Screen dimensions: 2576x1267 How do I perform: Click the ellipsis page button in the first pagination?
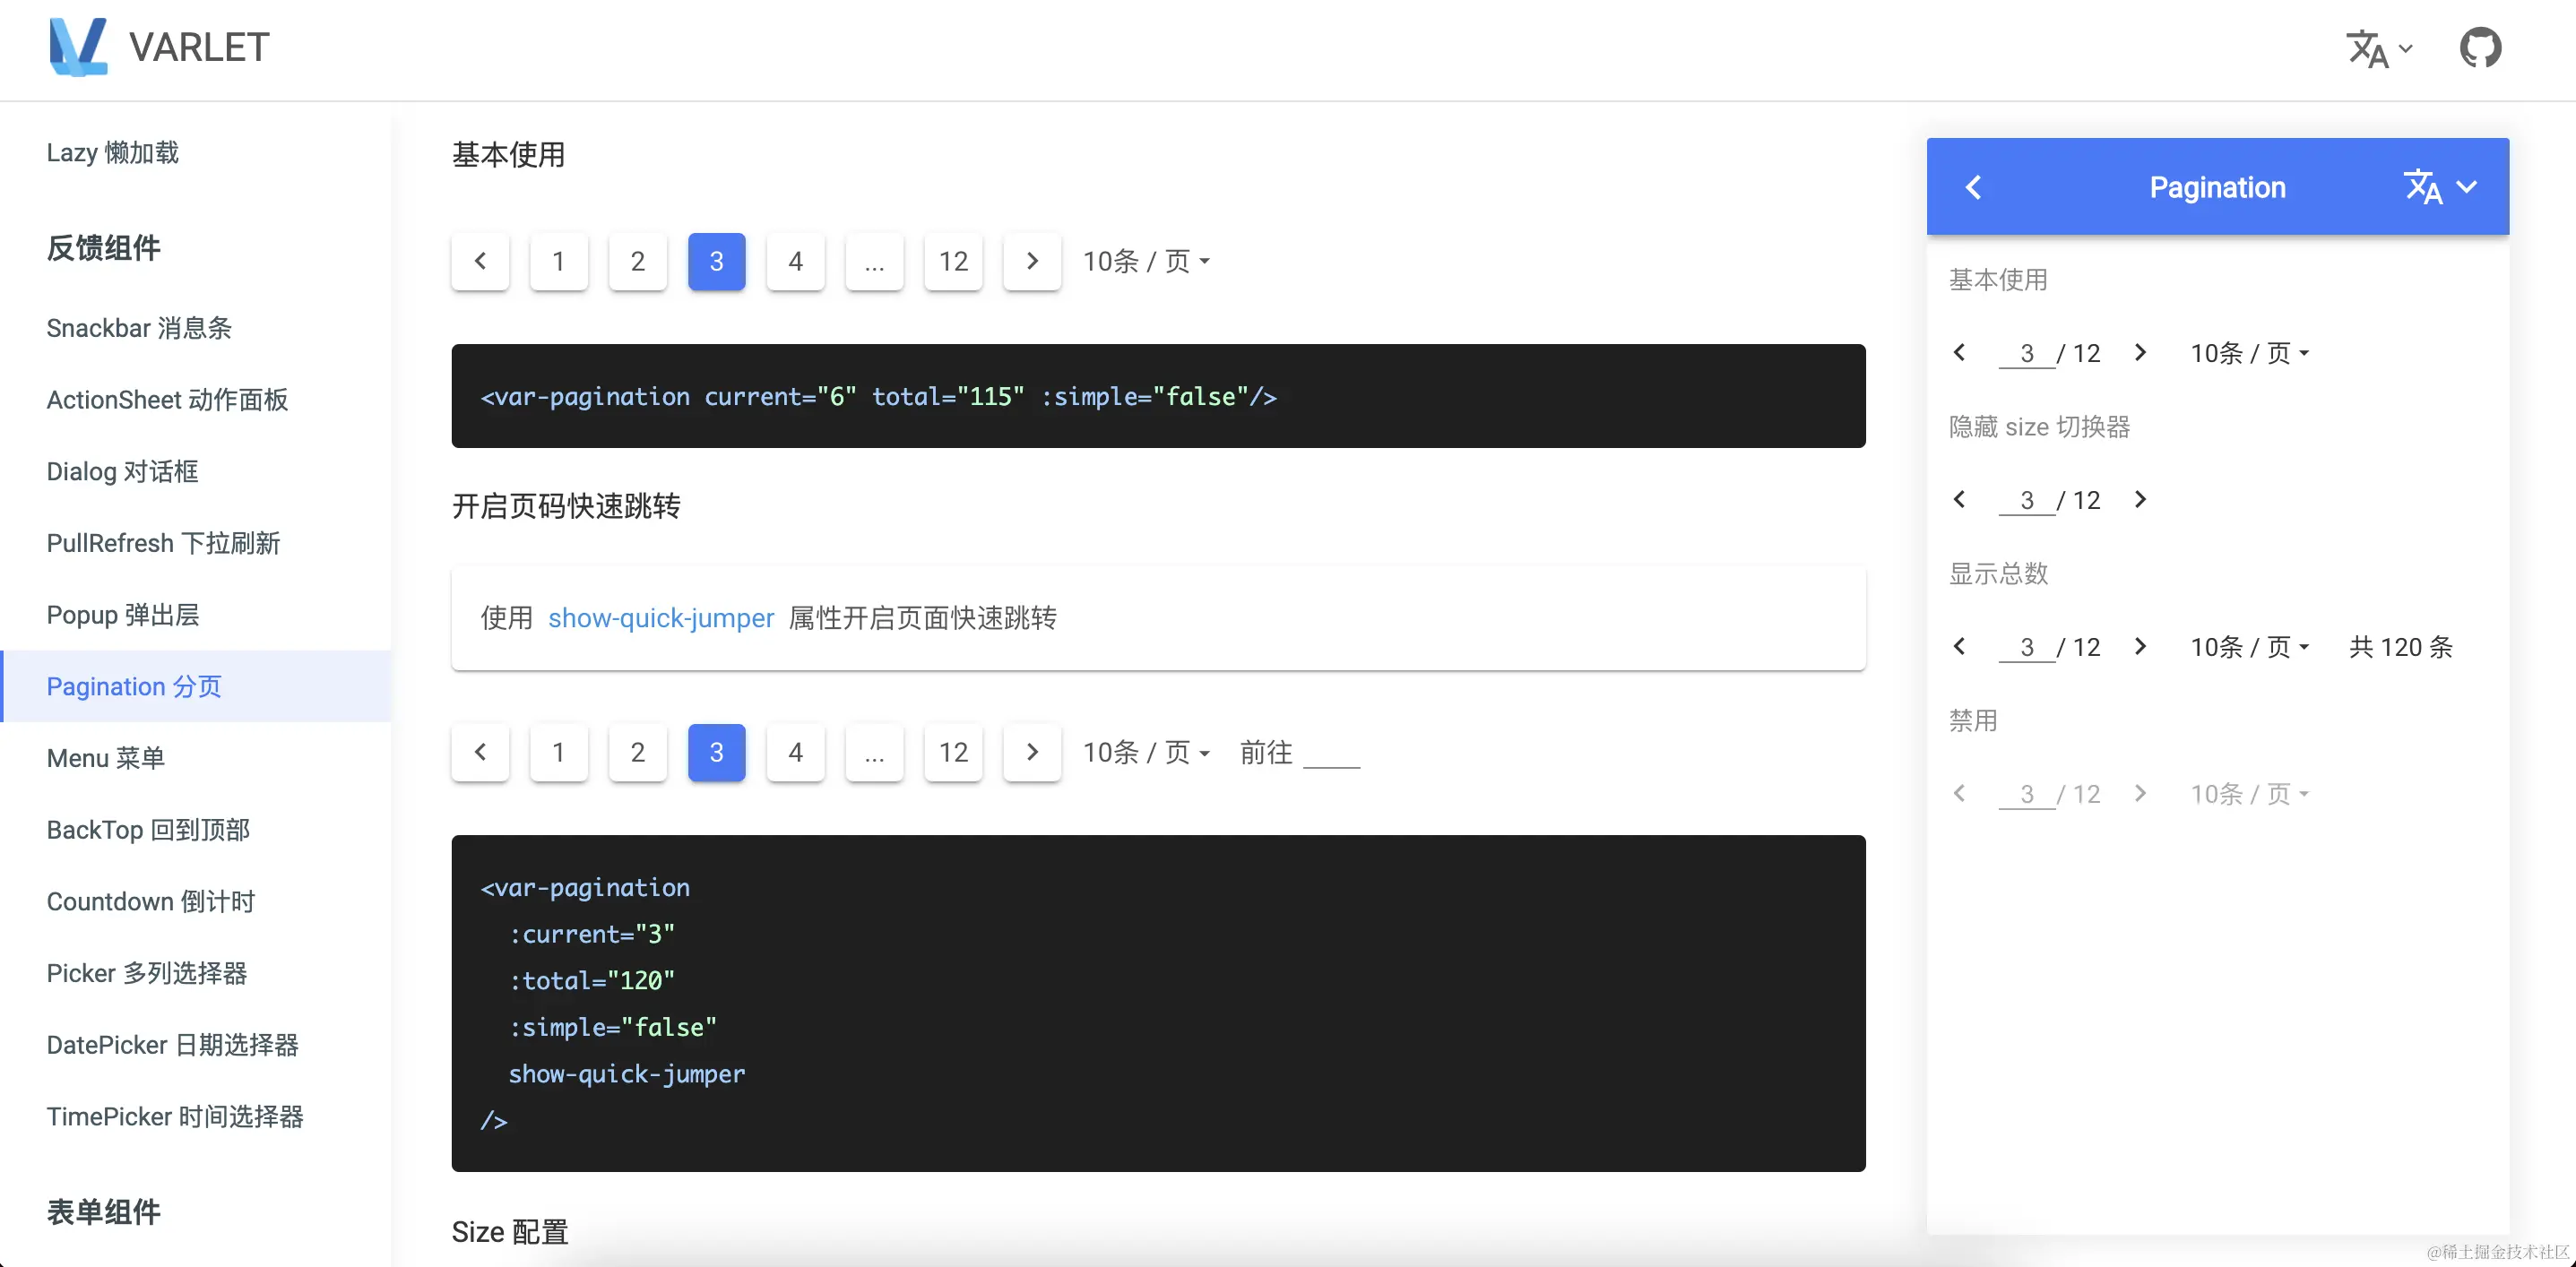click(x=874, y=261)
